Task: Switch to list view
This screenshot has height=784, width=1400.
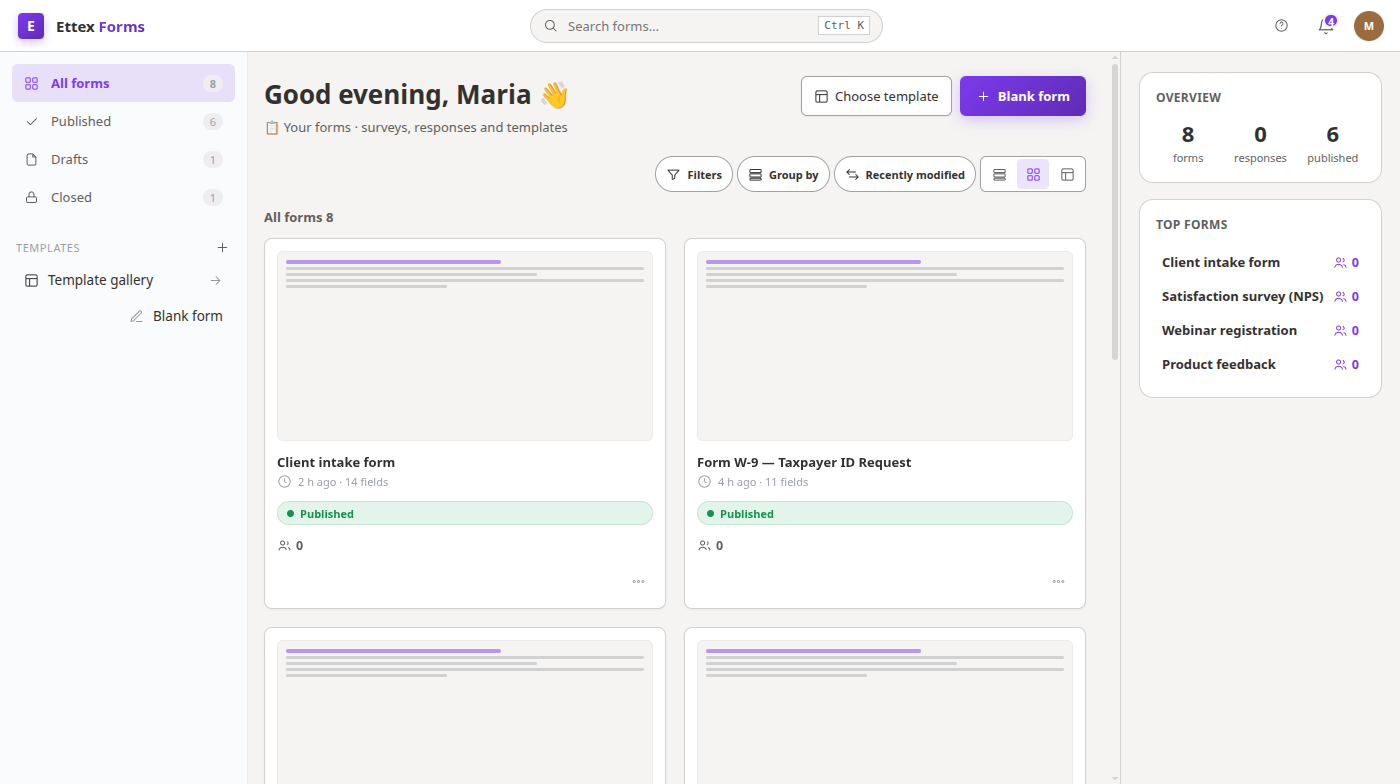Action: [x=999, y=175]
